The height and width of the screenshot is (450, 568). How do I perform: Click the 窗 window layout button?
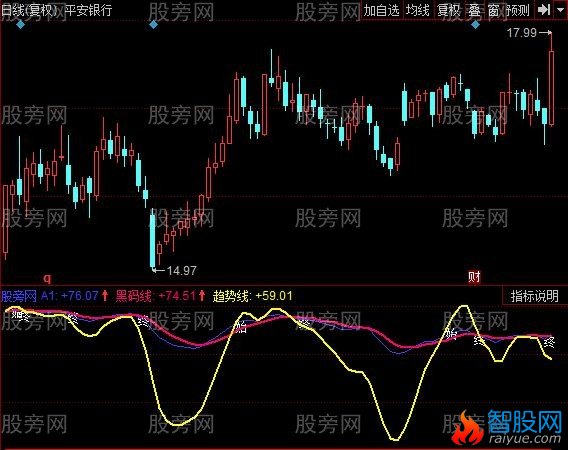(493, 10)
